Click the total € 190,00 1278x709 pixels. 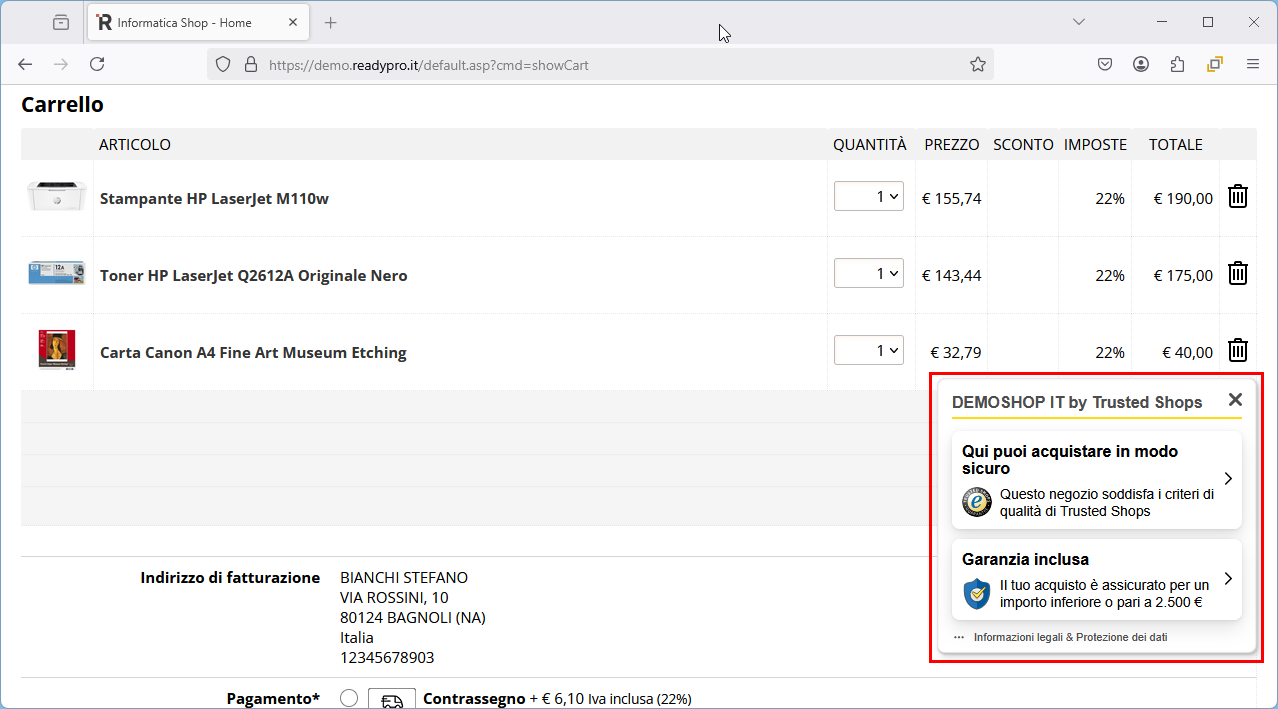(1183, 198)
